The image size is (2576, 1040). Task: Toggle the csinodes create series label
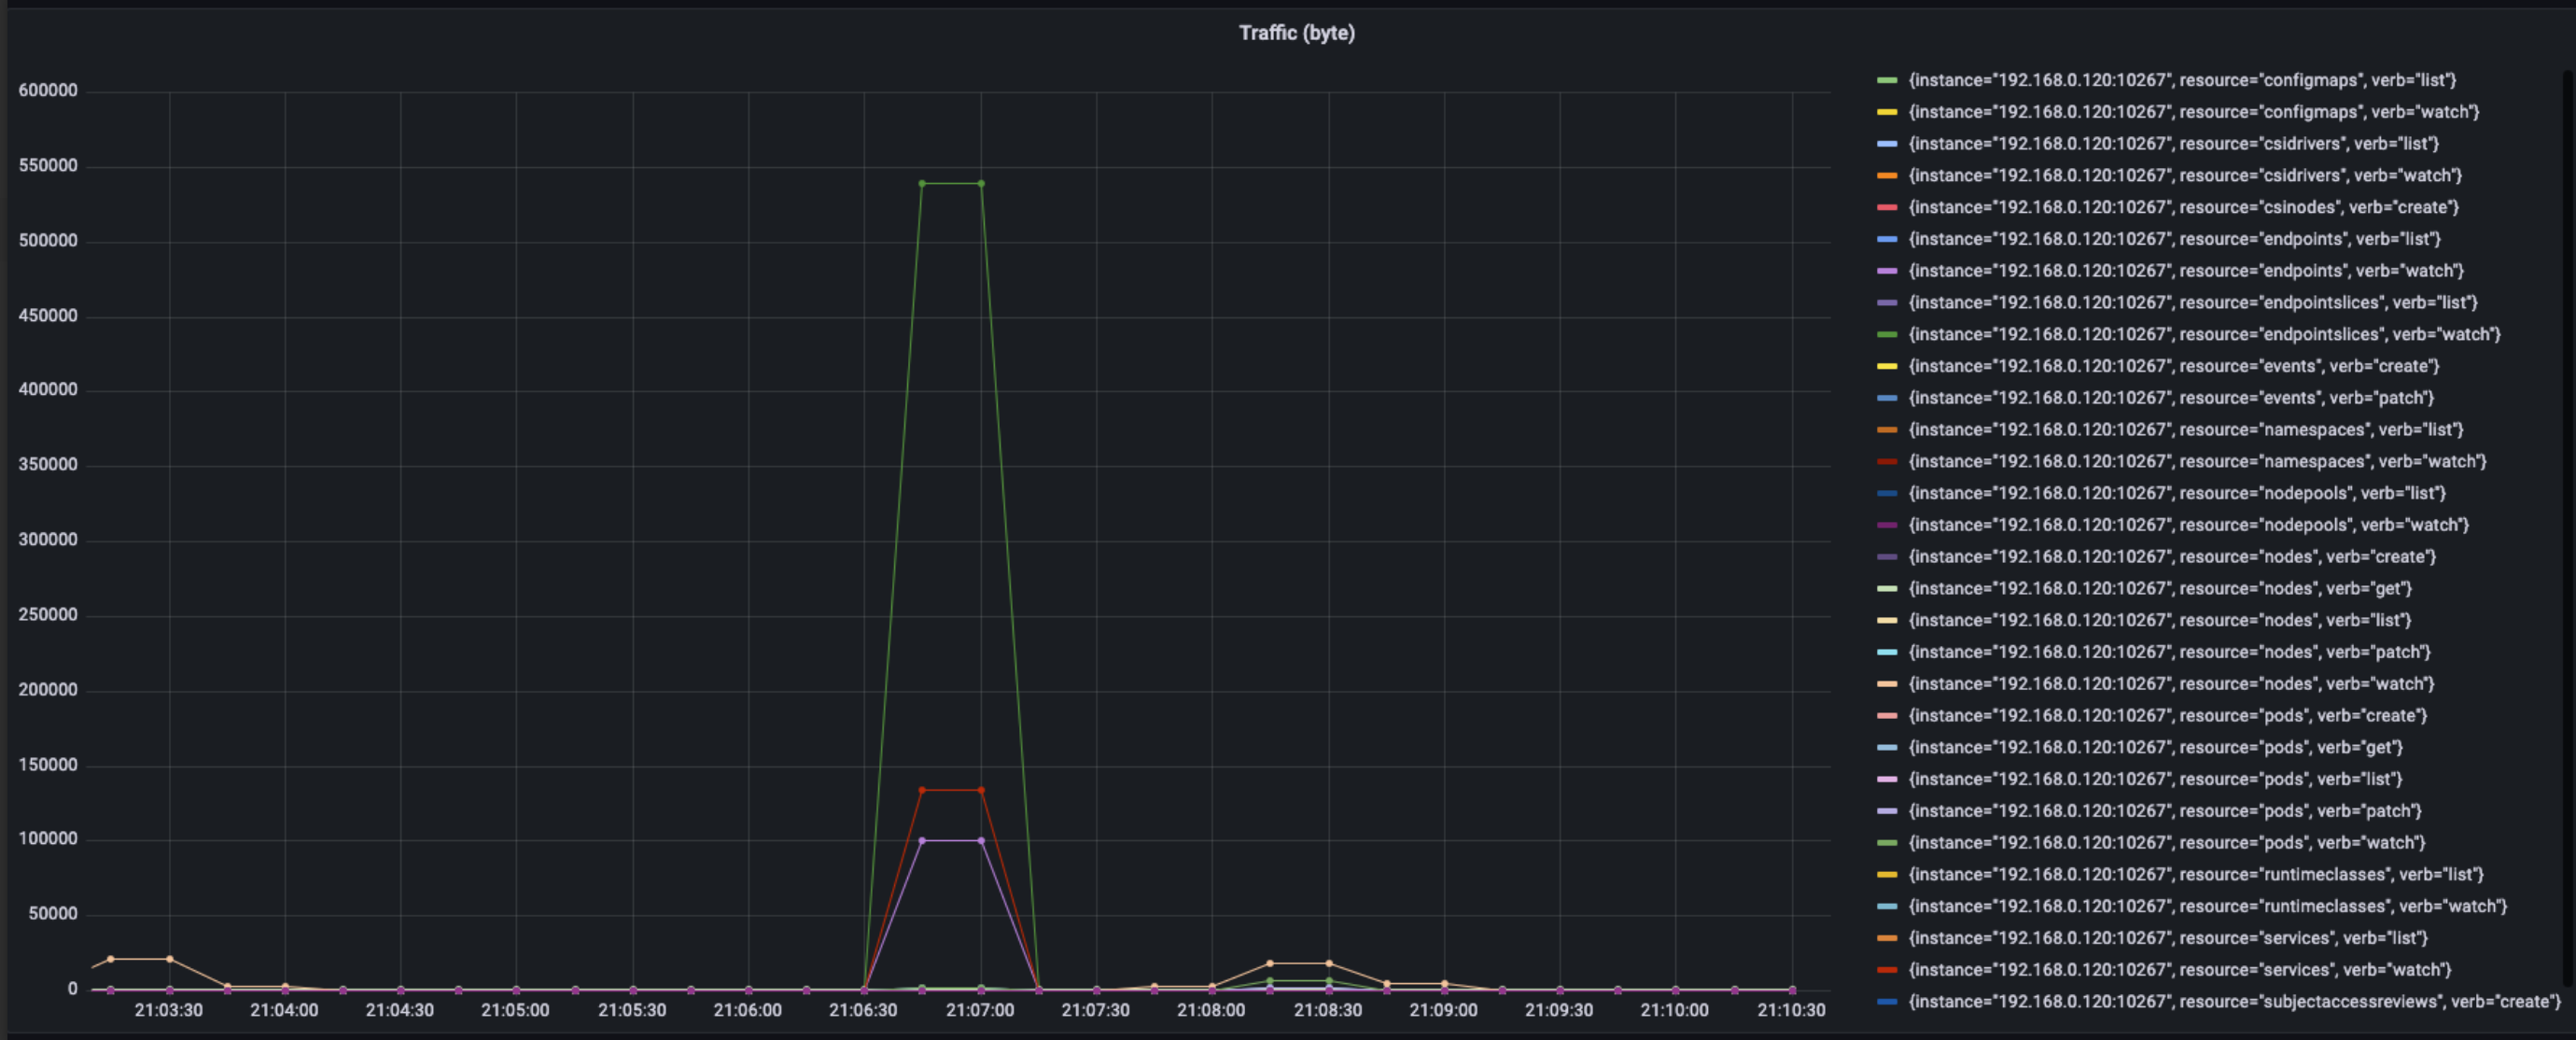click(x=2183, y=207)
